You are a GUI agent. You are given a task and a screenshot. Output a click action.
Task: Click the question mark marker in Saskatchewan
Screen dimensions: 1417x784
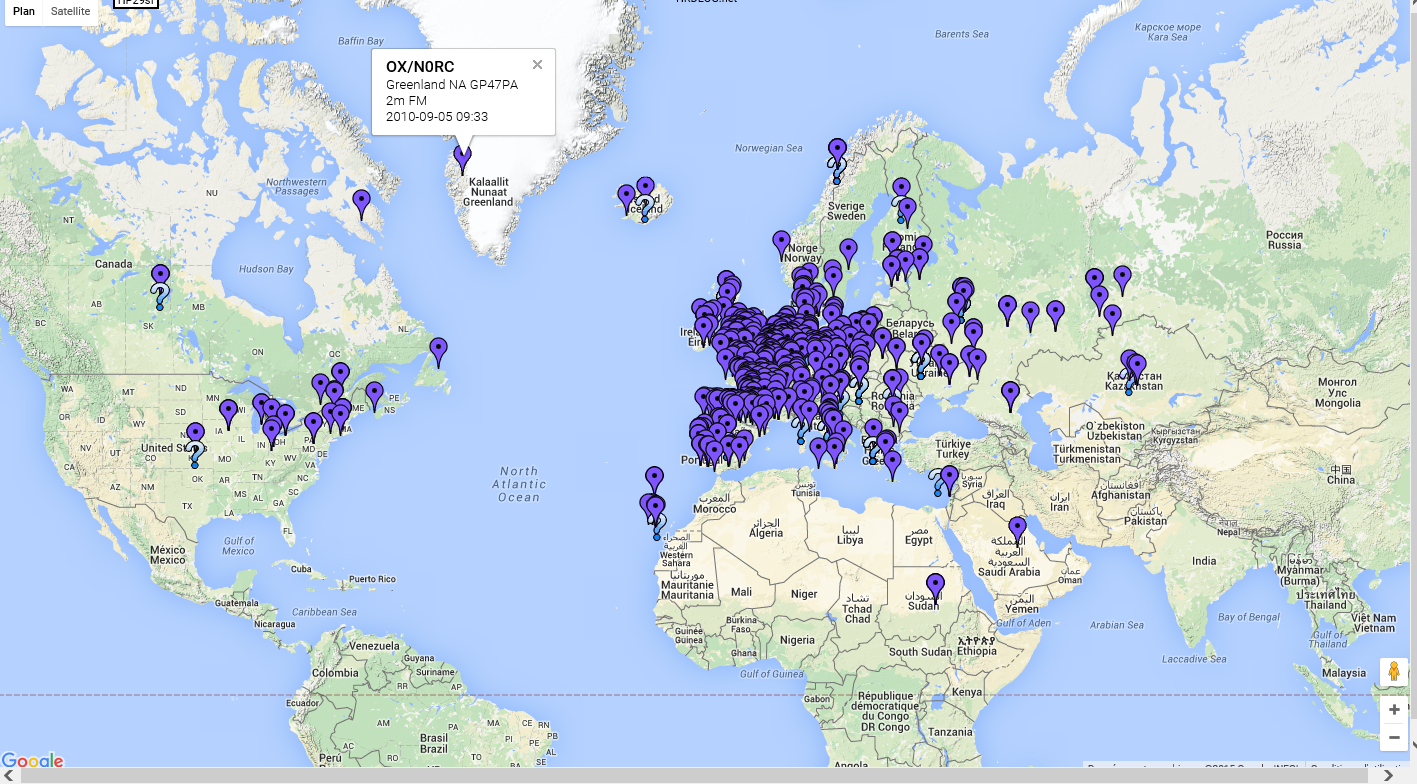click(x=160, y=297)
